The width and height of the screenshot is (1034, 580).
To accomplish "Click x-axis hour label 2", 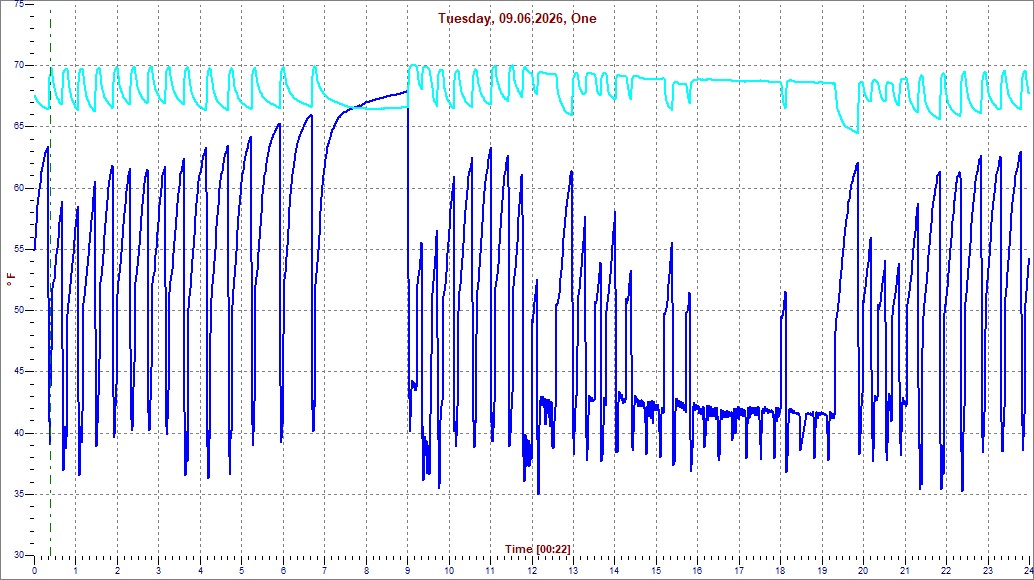I will tap(117, 571).
